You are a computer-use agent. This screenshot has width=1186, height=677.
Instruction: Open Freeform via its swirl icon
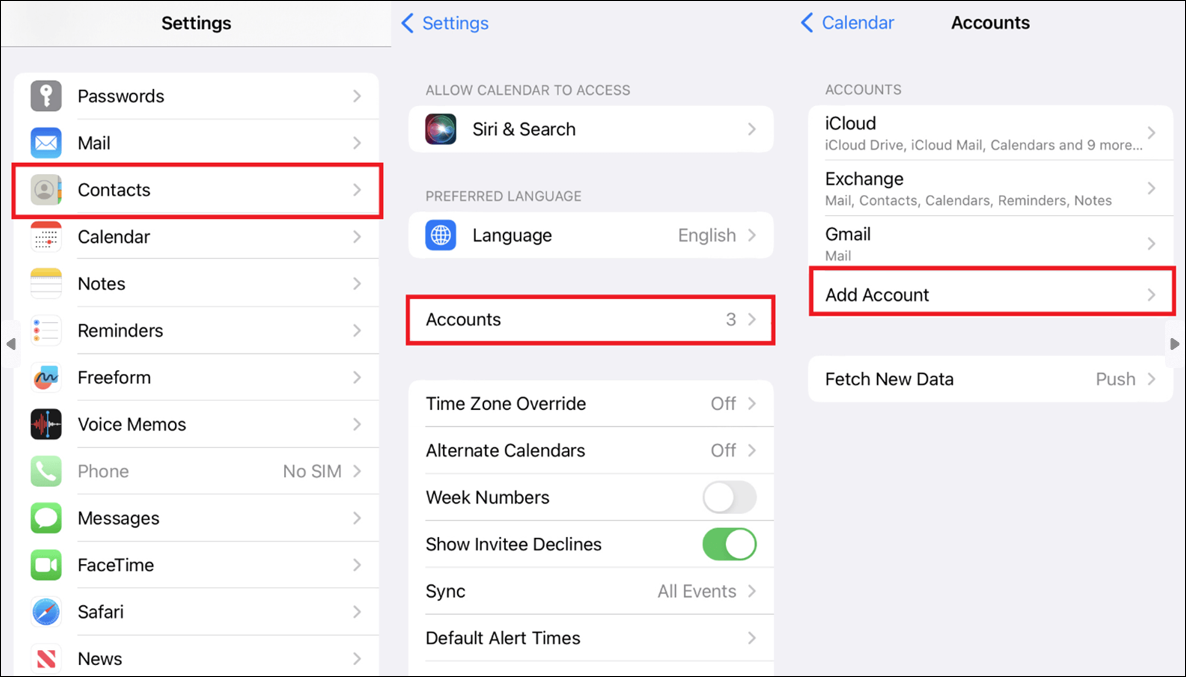click(47, 377)
